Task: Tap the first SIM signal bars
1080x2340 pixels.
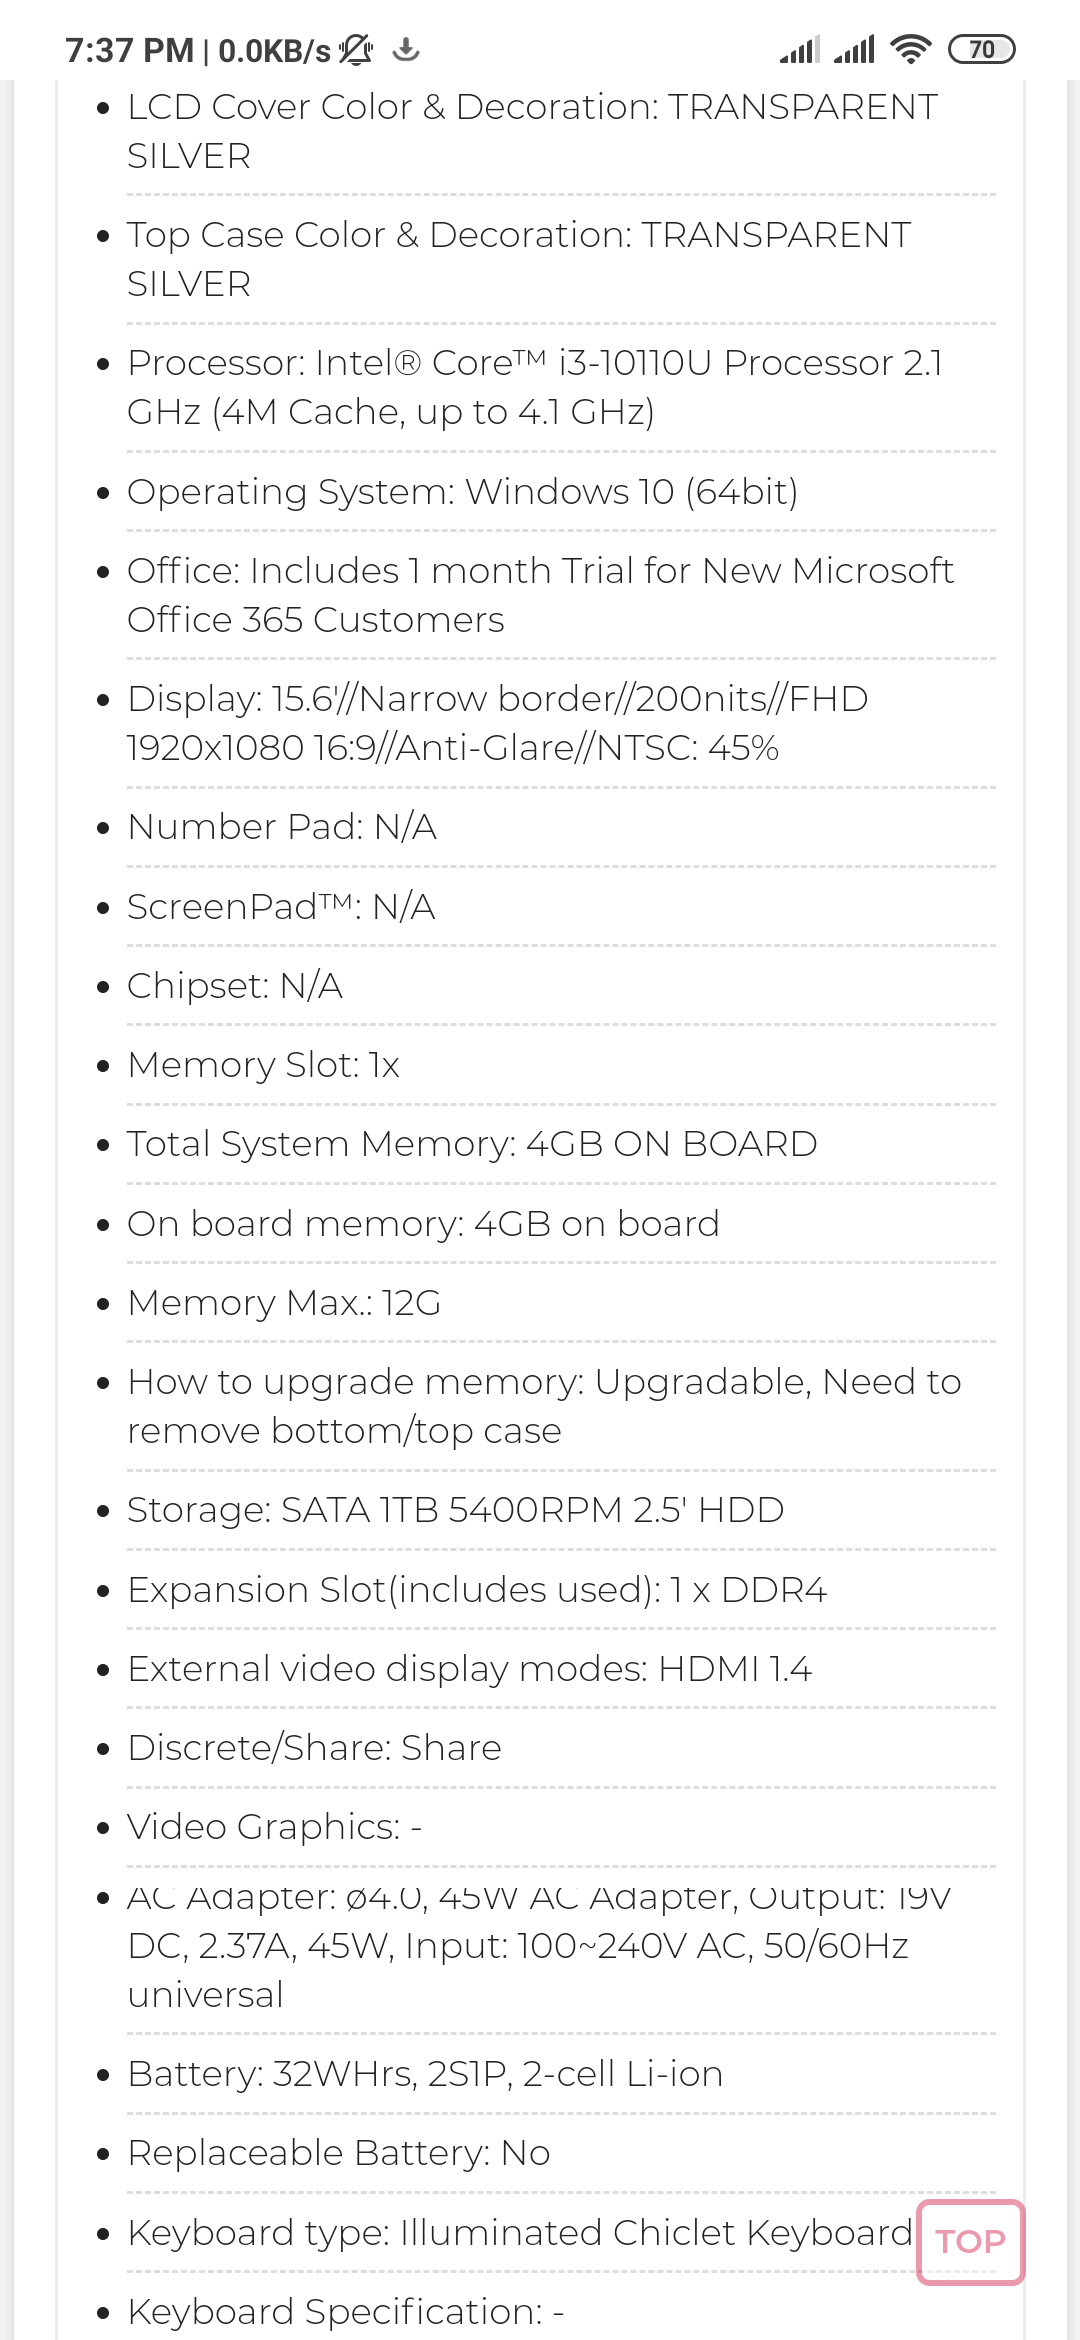Action: [799, 49]
